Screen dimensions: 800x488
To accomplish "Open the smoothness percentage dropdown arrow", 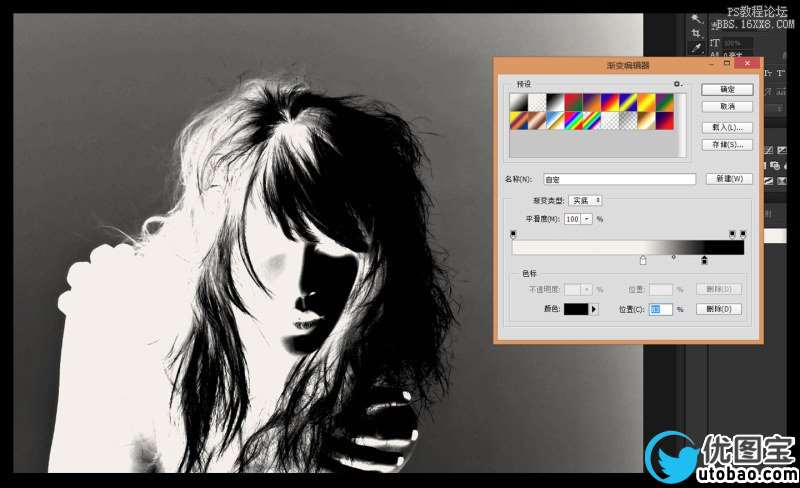I will [x=587, y=219].
